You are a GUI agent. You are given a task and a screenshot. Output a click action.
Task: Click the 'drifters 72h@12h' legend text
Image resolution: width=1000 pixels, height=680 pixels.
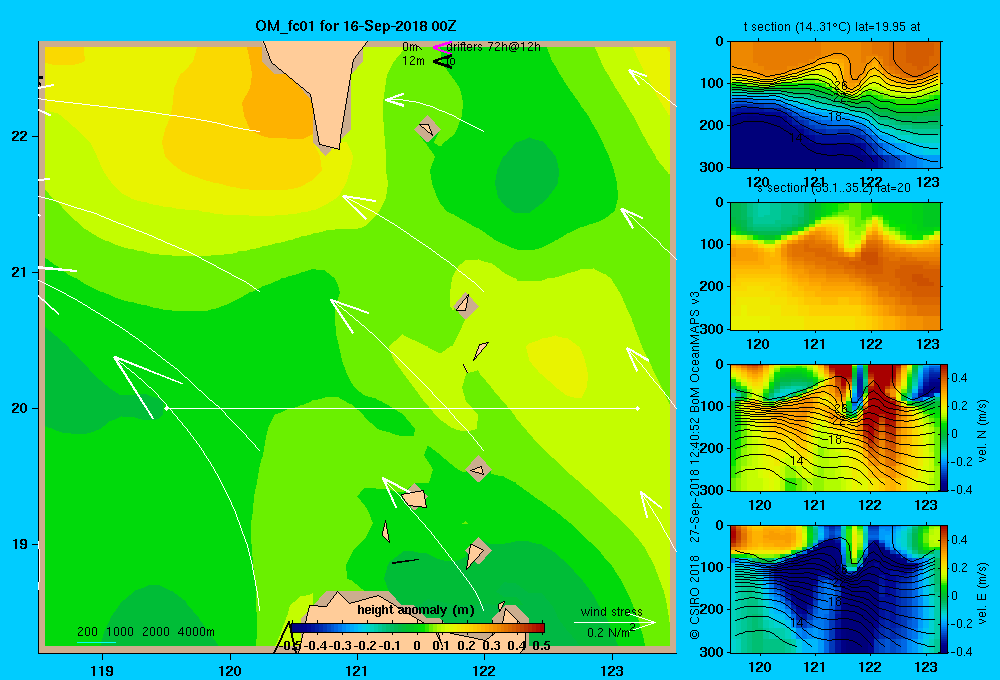tap(494, 47)
